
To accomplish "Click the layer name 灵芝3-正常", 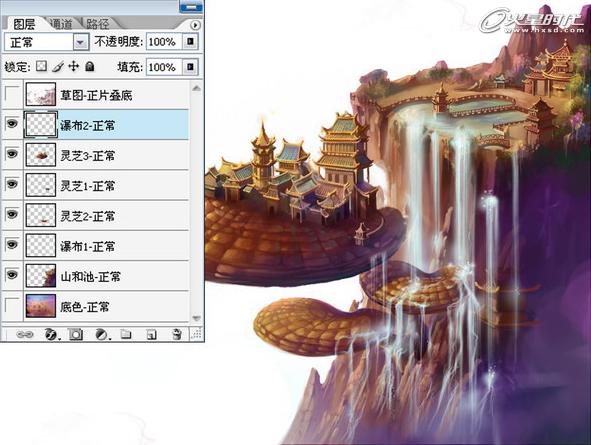I will tap(87, 156).
